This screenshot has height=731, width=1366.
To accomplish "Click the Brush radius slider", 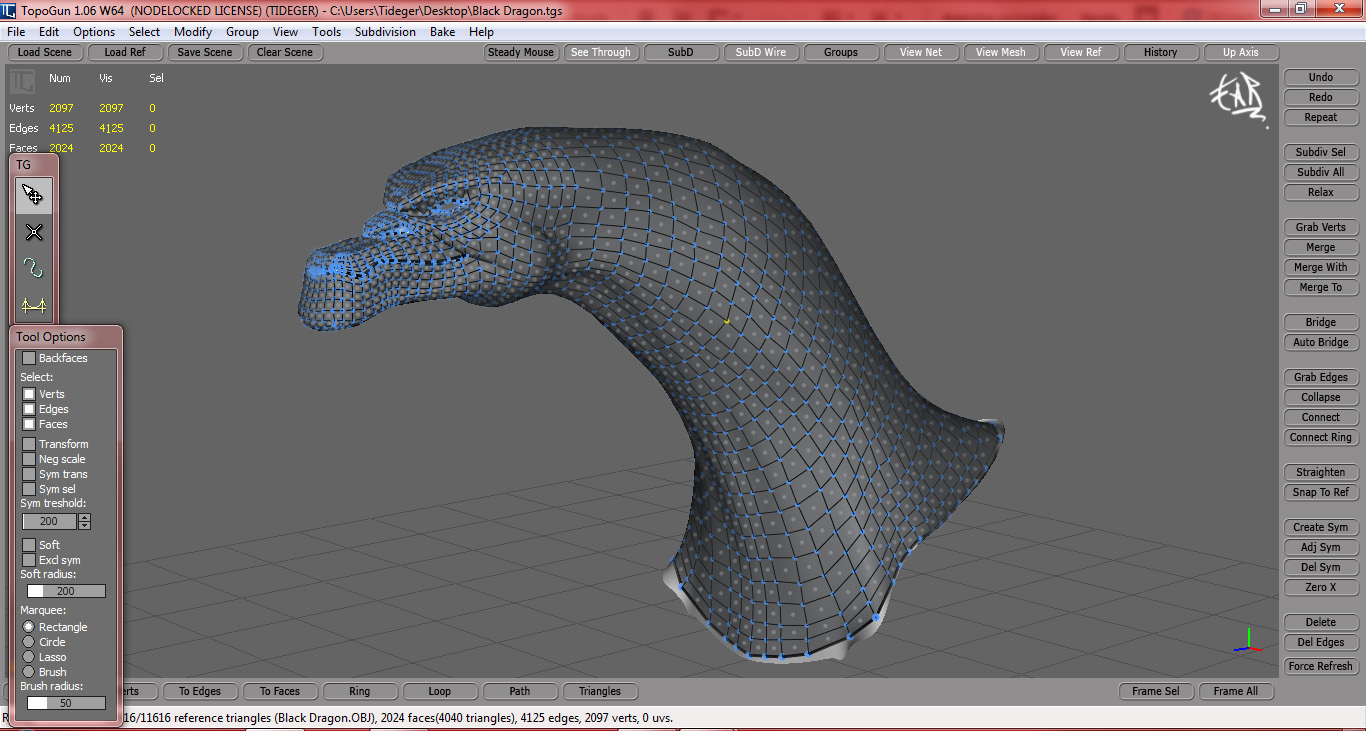I will point(66,703).
